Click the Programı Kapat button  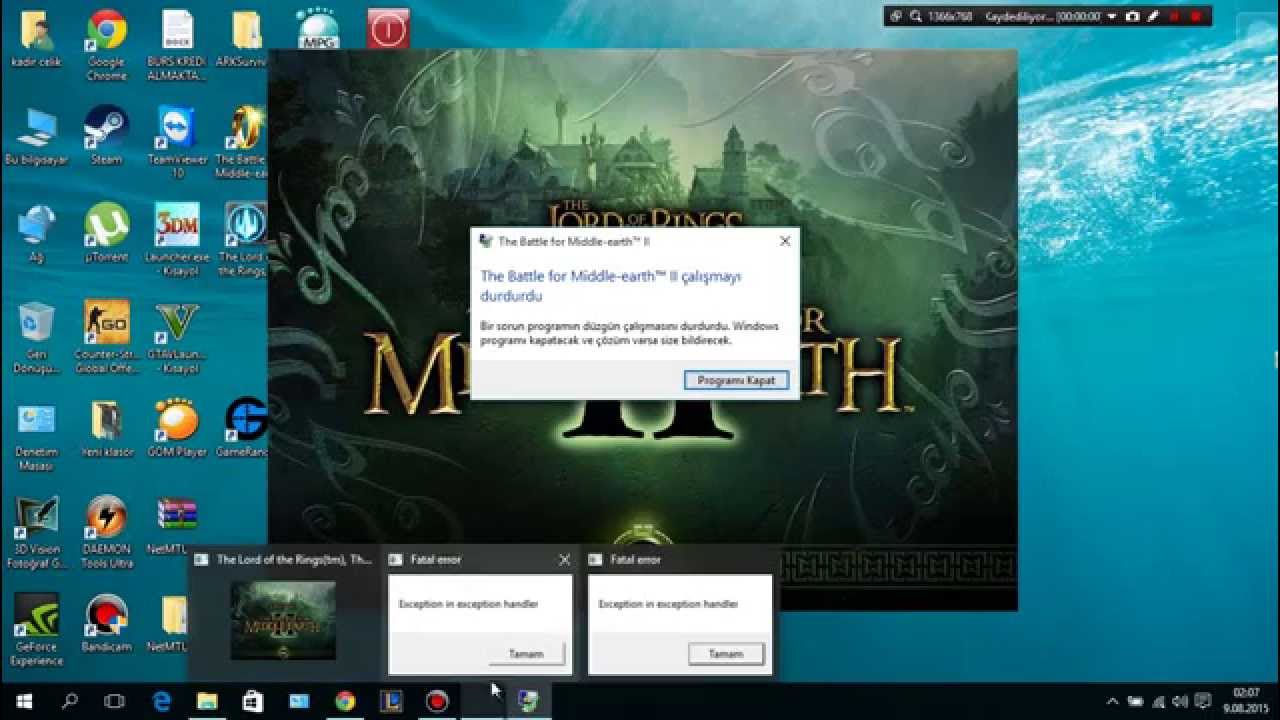pos(737,380)
